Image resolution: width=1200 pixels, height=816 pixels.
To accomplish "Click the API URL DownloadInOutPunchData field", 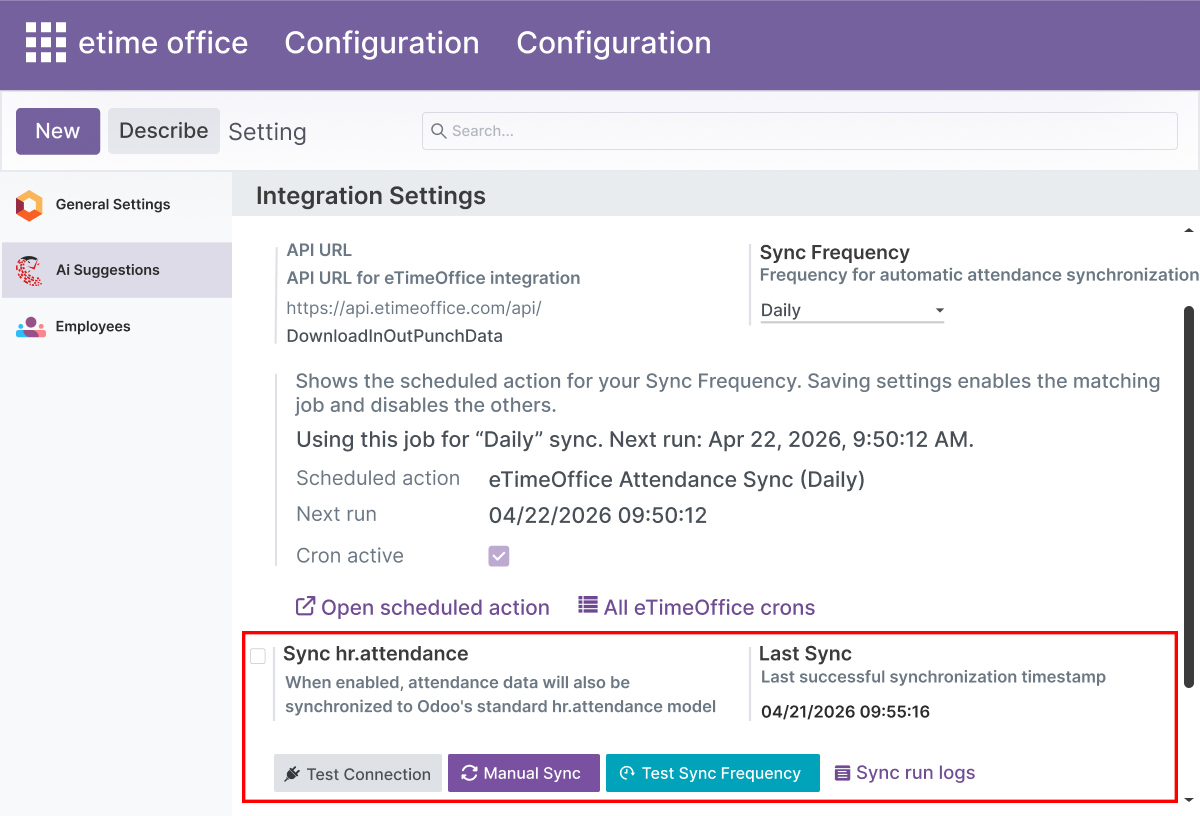I will [395, 336].
